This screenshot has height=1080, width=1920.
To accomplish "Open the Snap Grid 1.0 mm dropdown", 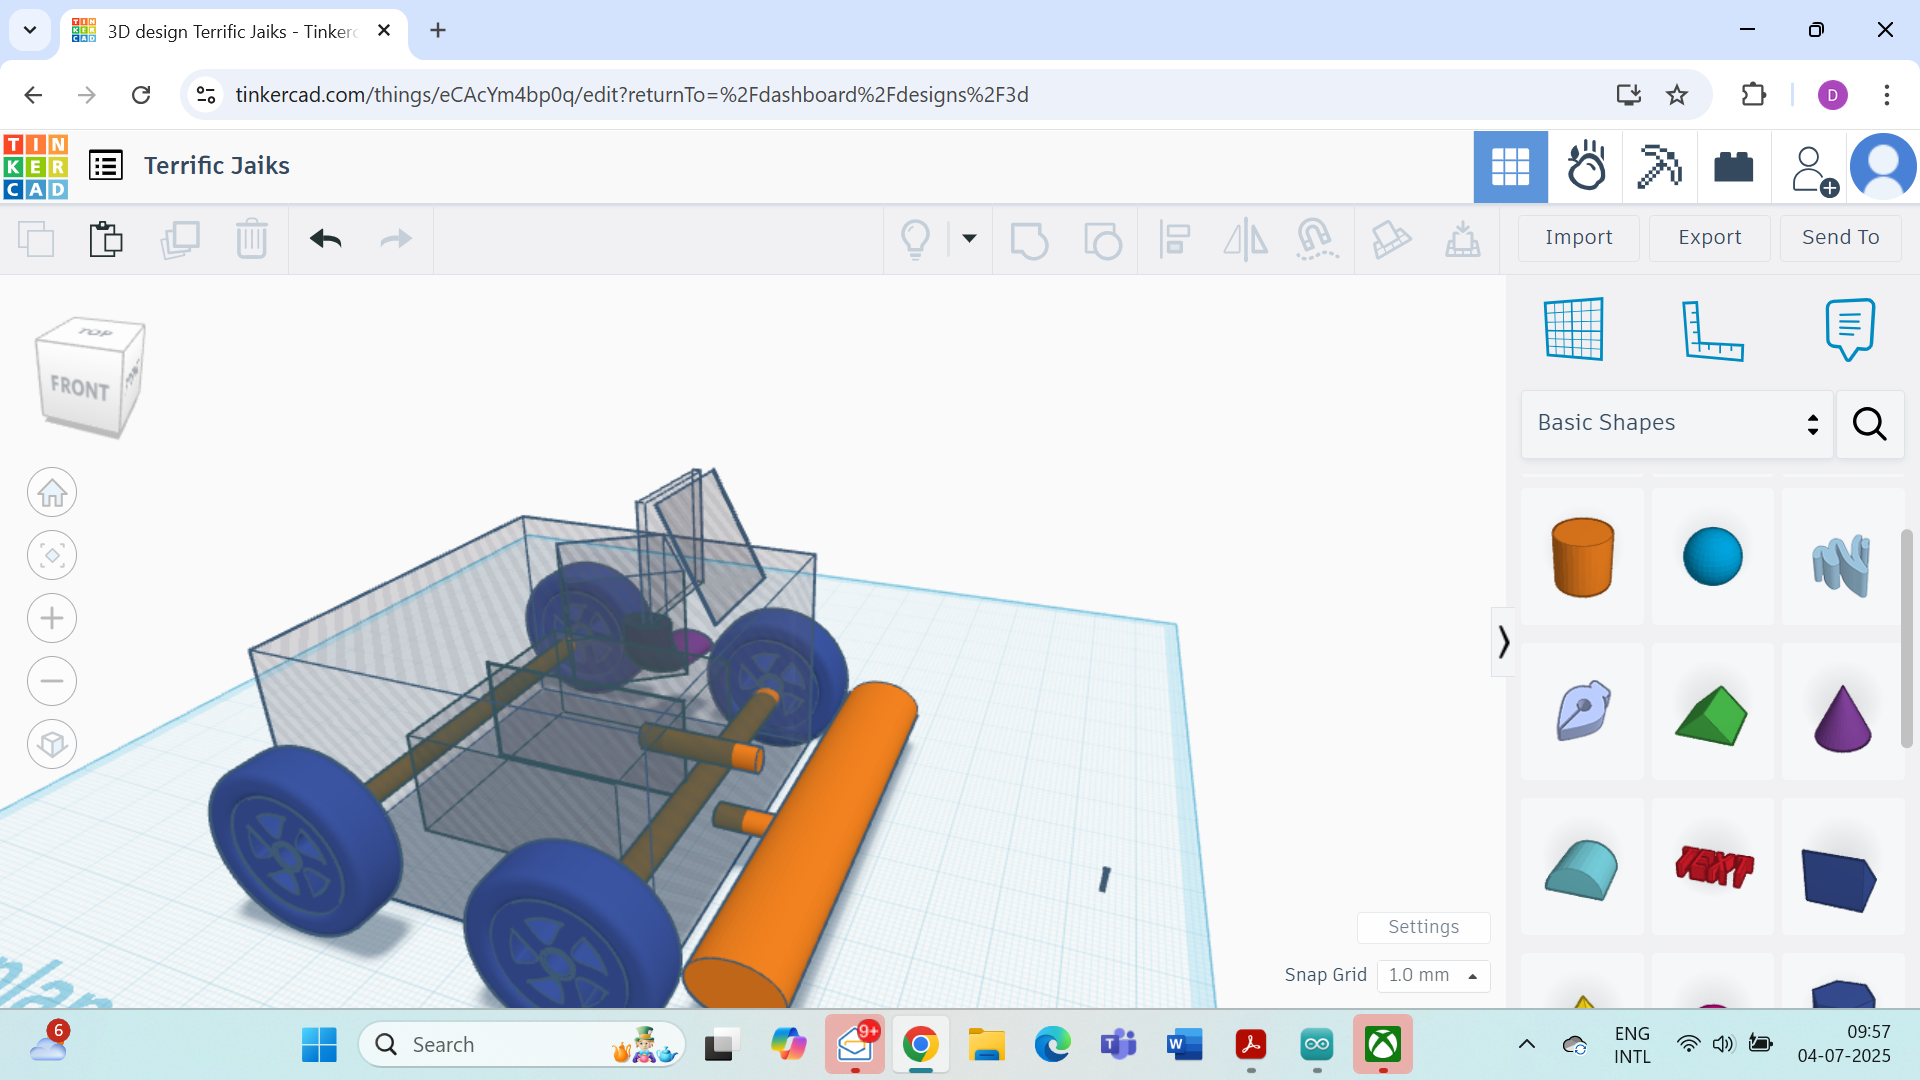I will (x=1433, y=975).
